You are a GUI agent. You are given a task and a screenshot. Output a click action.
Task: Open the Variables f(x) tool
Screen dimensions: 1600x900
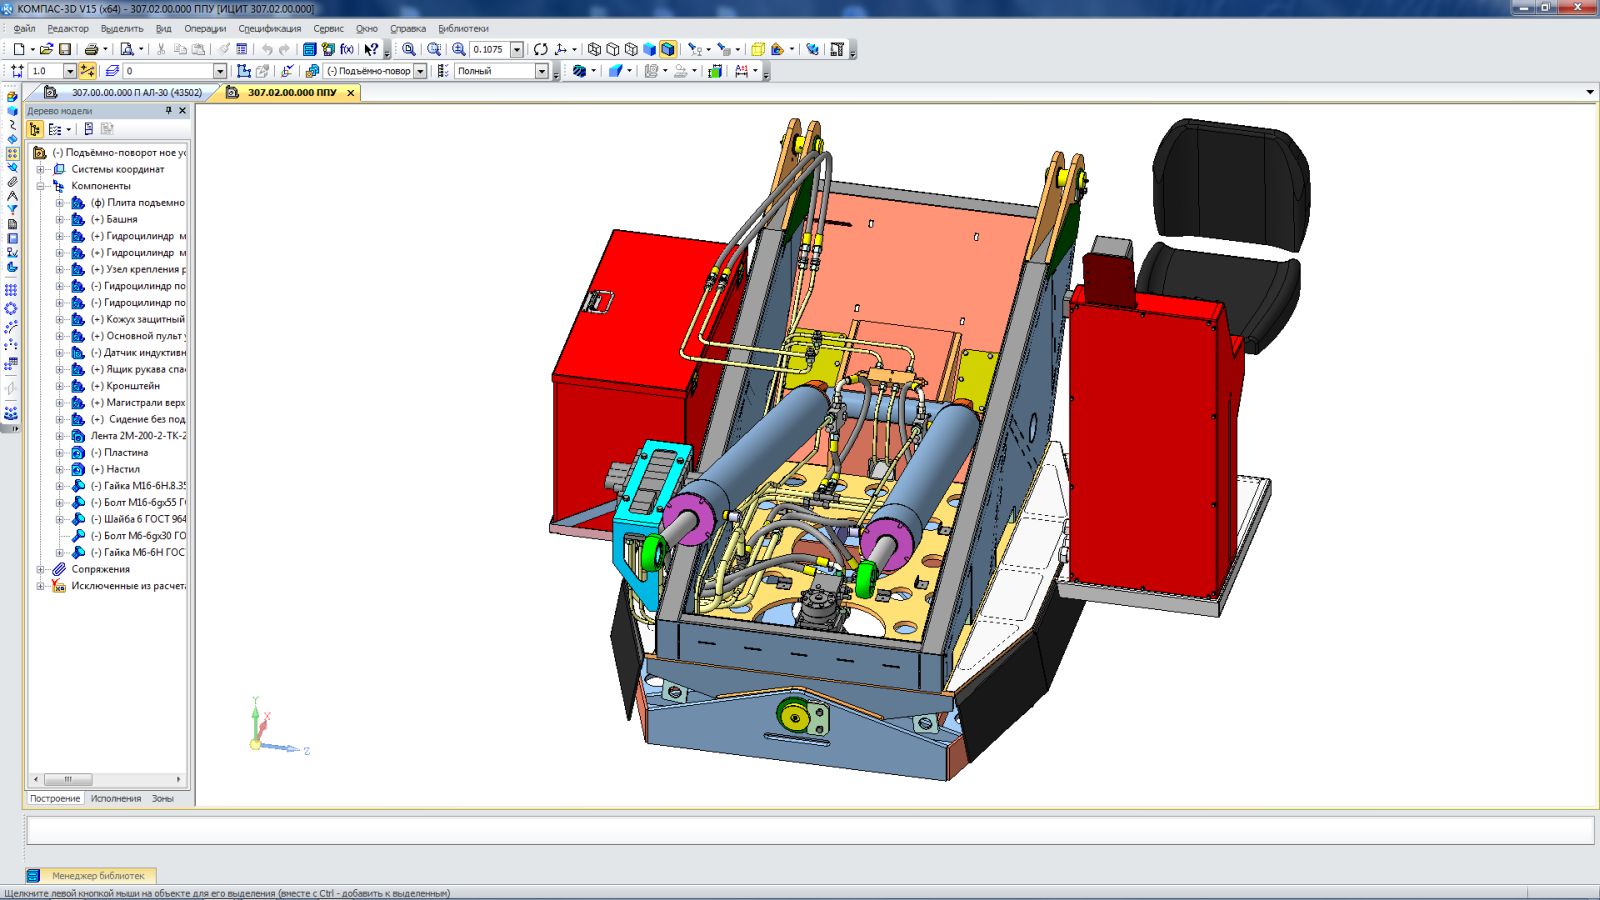347,49
